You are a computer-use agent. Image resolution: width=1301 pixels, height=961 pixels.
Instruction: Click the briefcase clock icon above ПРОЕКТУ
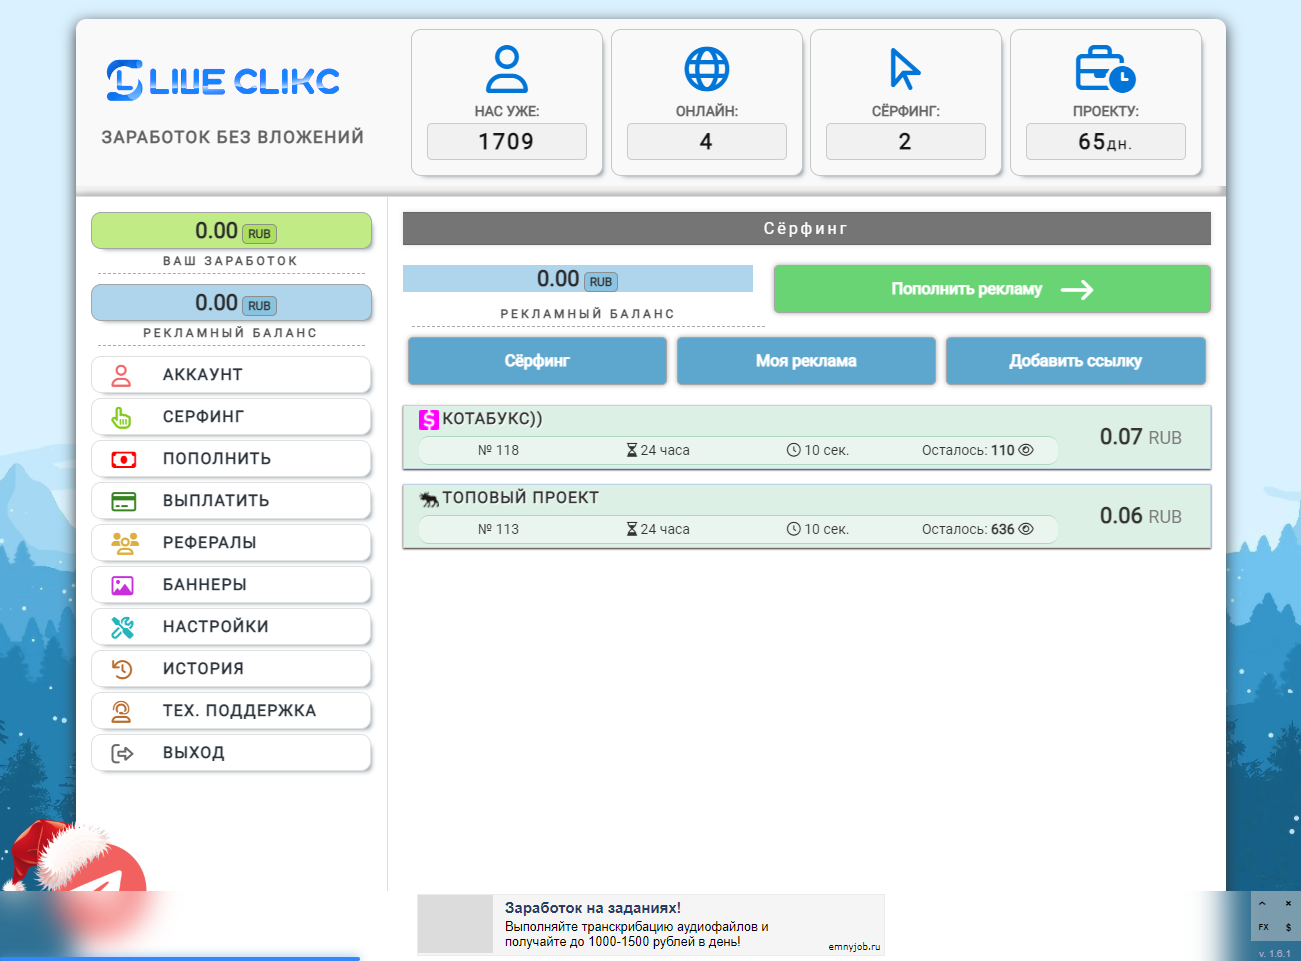click(x=1105, y=69)
